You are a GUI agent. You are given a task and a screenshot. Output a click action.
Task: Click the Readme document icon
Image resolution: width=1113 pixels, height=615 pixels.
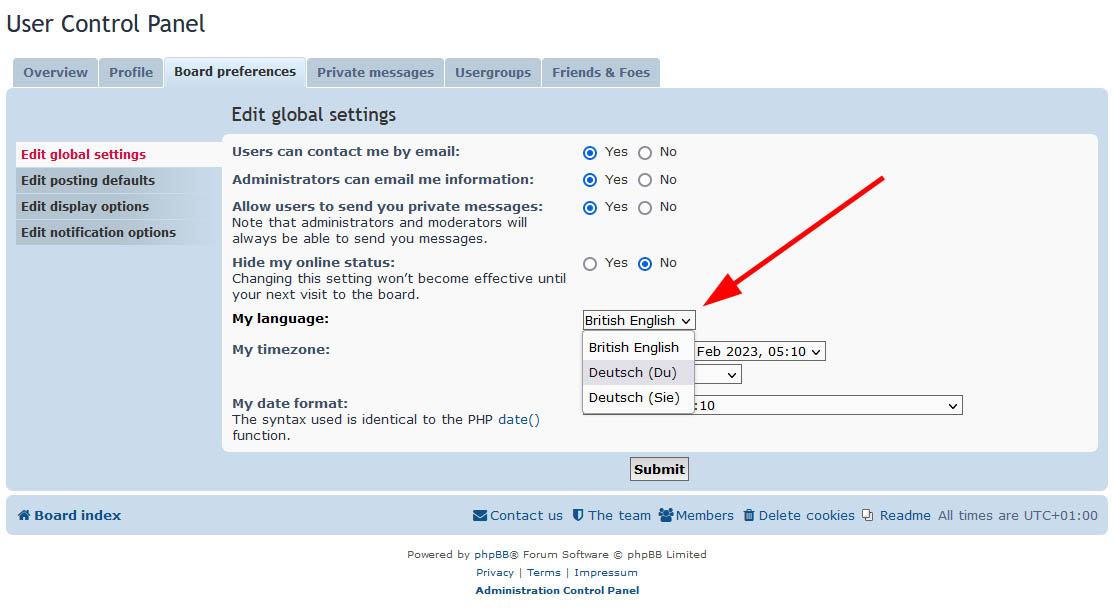click(x=867, y=515)
